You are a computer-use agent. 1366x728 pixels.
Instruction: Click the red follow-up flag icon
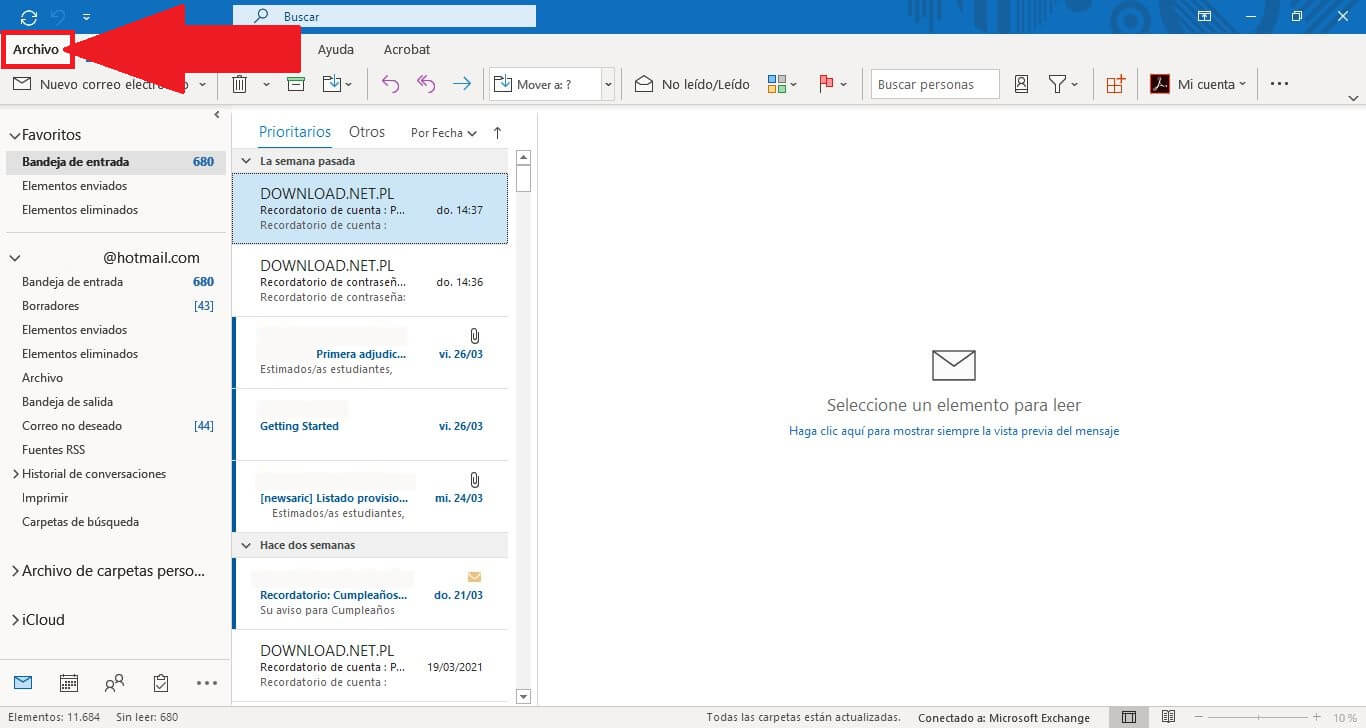tap(827, 84)
